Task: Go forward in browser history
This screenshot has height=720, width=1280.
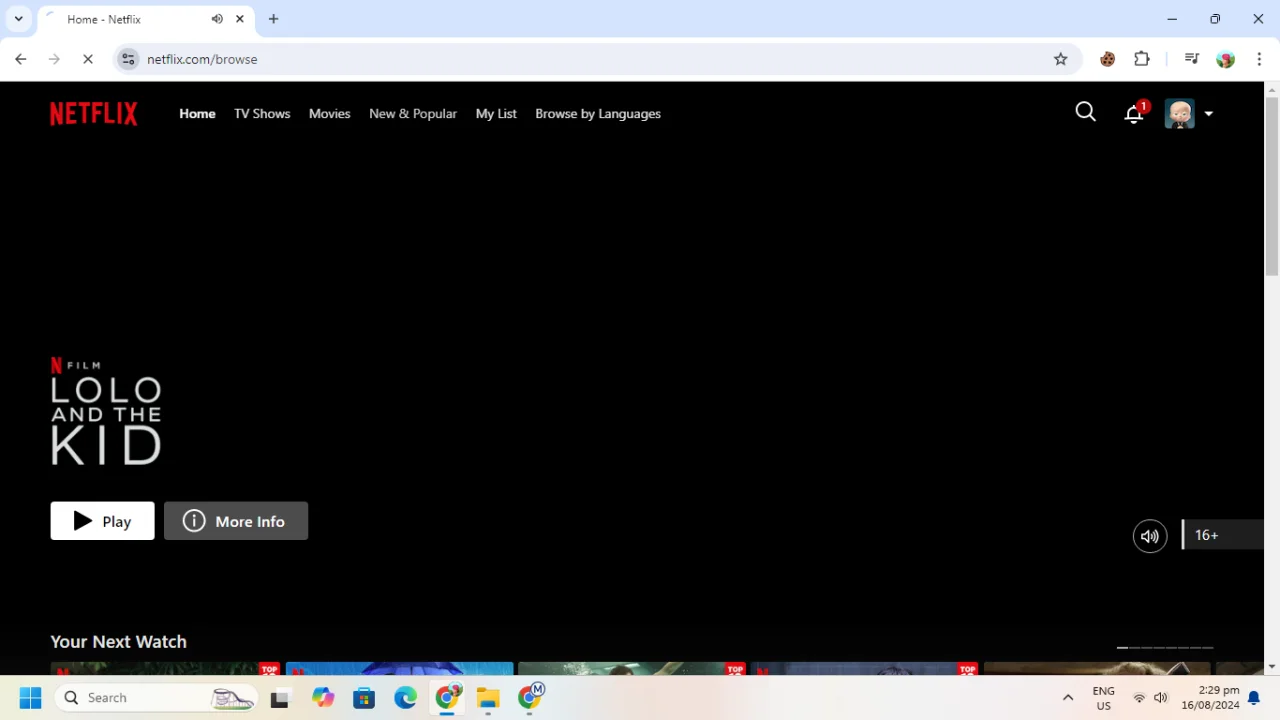Action: (54, 59)
